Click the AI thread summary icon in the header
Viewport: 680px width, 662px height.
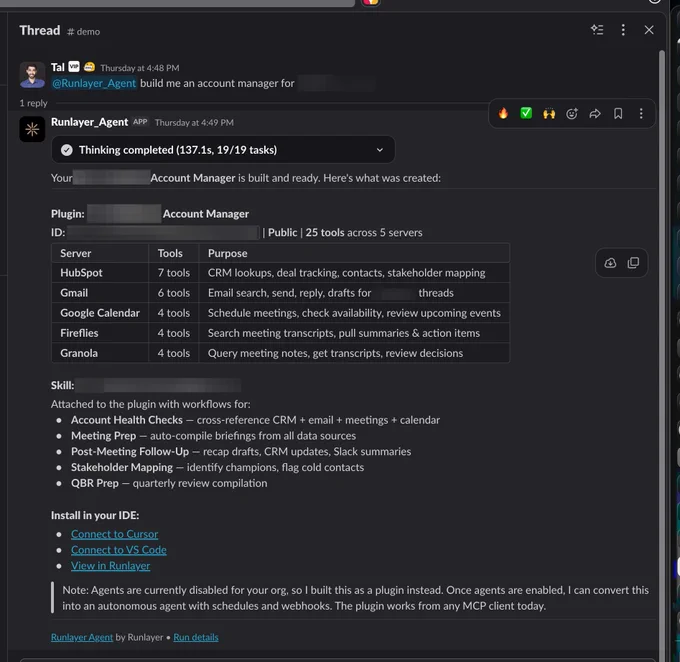tap(597, 30)
